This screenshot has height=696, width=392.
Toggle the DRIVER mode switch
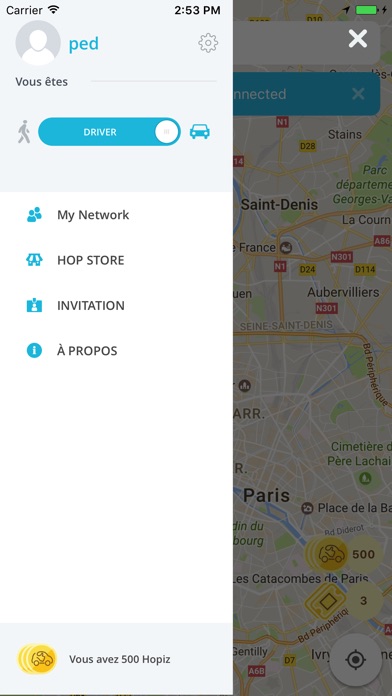pyautogui.click(x=109, y=132)
